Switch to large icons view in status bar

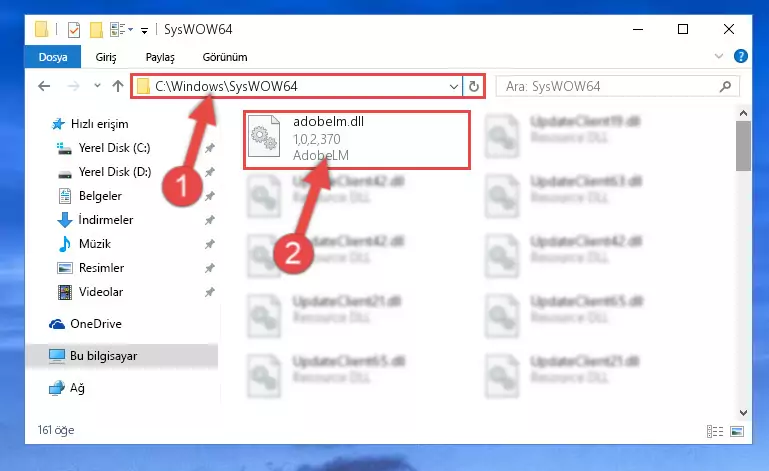tap(737, 431)
